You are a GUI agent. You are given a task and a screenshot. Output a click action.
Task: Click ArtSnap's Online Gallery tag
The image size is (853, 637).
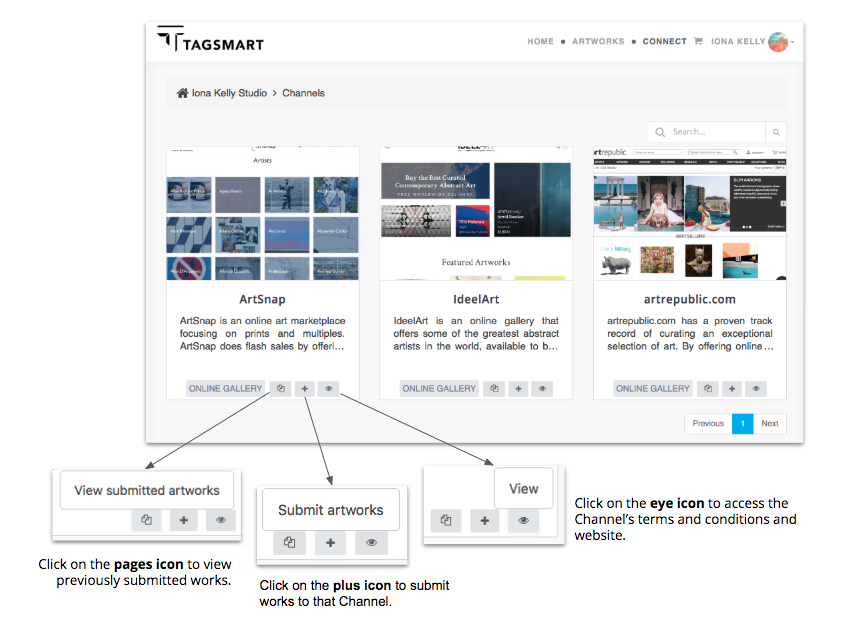tap(225, 388)
